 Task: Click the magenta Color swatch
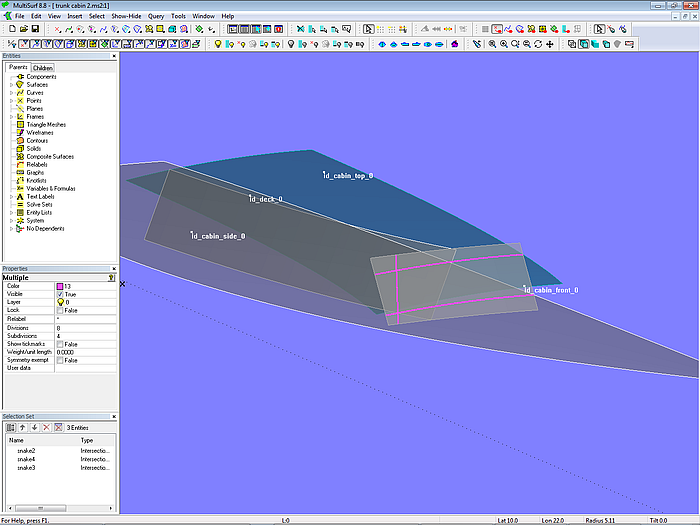pos(60,286)
